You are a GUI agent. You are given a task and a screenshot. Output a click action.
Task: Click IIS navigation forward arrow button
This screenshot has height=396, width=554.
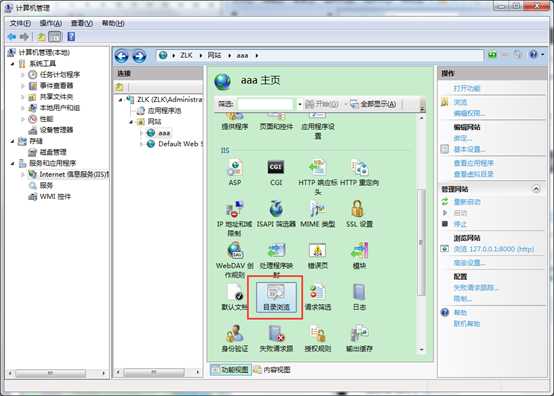[139, 56]
